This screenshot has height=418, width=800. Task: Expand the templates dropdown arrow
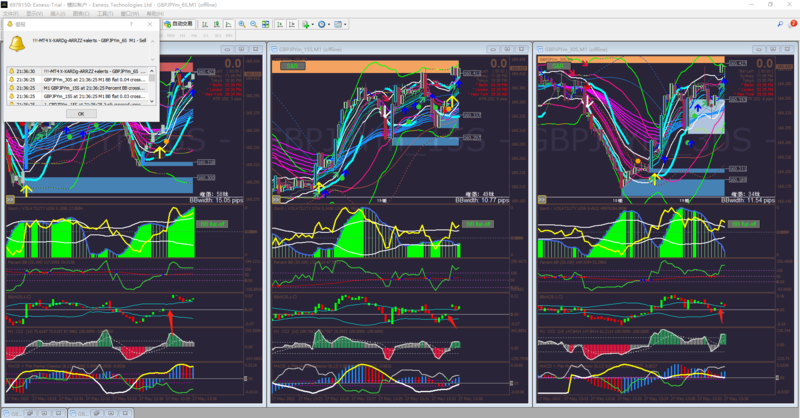tap(345, 24)
